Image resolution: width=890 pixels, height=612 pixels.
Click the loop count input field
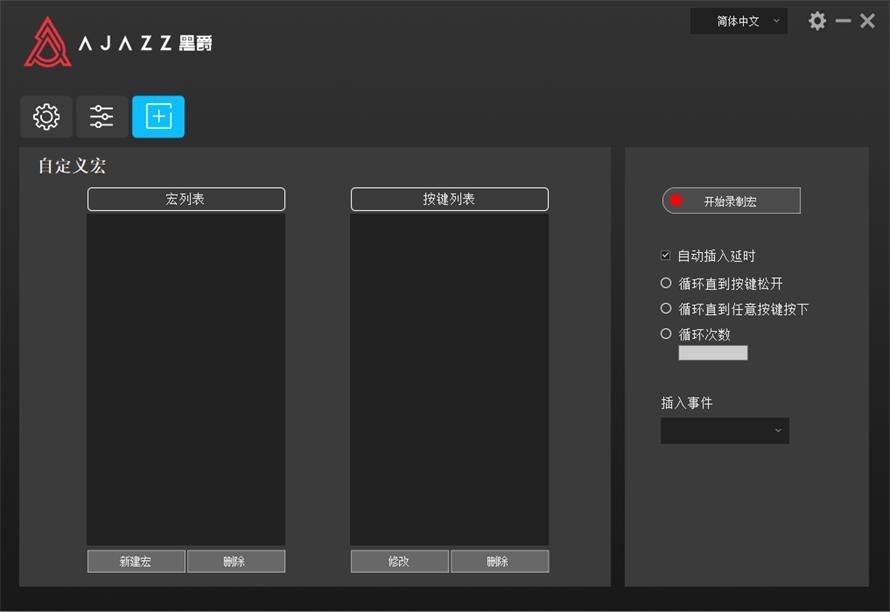[712, 352]
